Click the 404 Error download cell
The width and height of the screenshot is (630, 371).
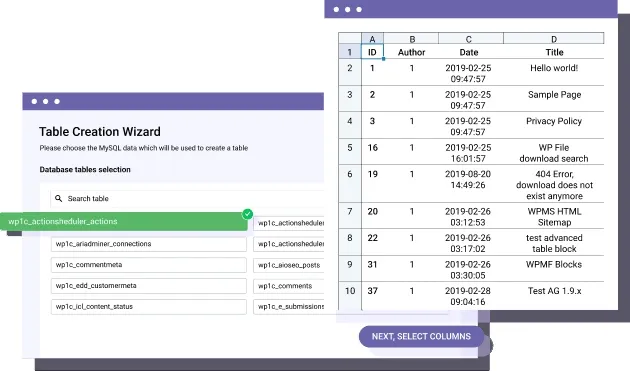[554, 184]
